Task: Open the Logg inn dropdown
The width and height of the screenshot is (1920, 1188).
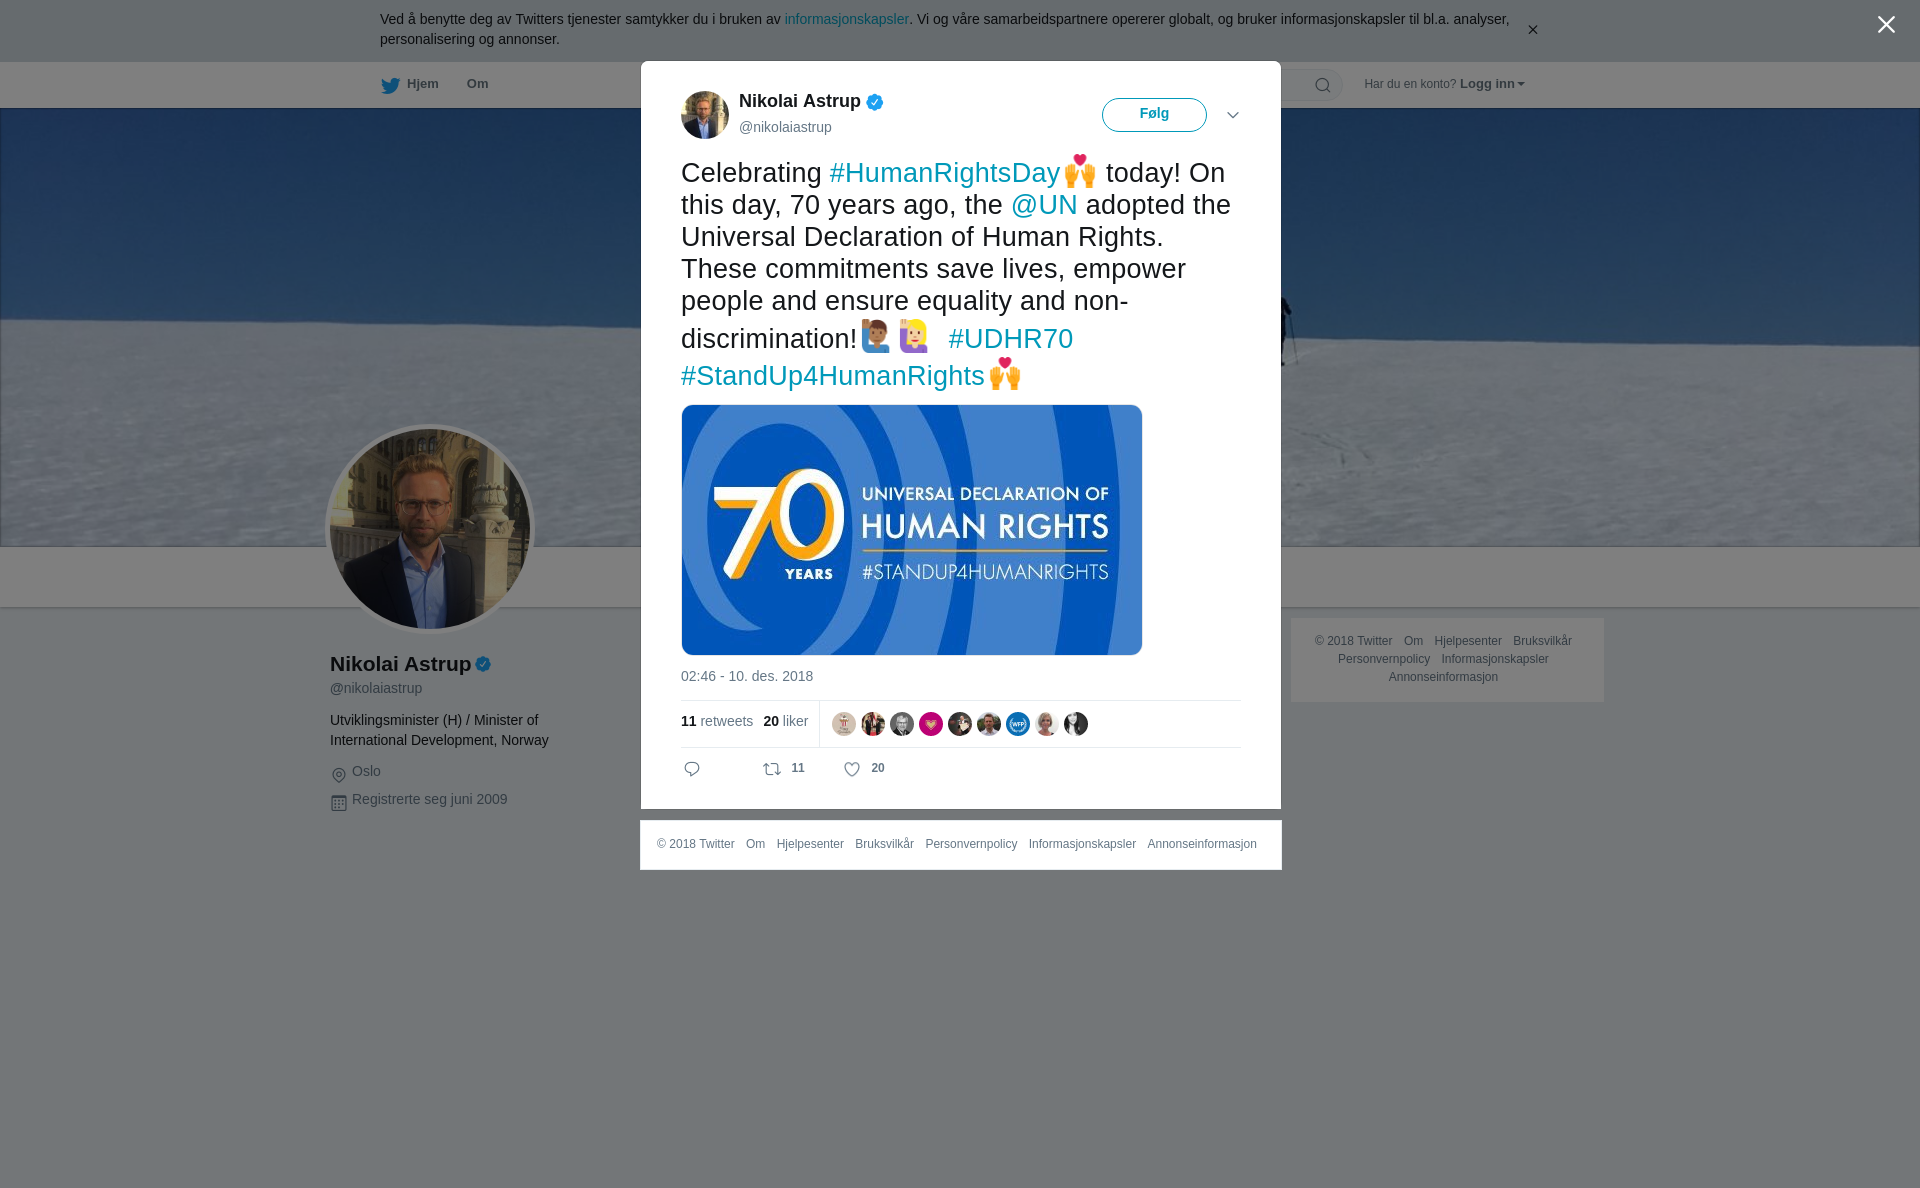Action: click(1492, 84)
